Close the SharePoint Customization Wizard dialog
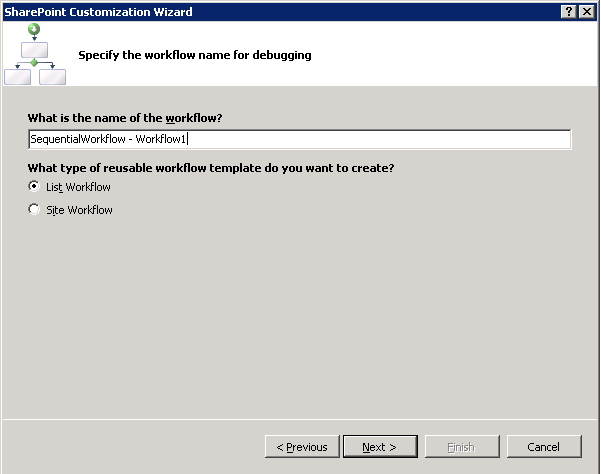This screenshot has height=474, width=601. pos(585,11)
